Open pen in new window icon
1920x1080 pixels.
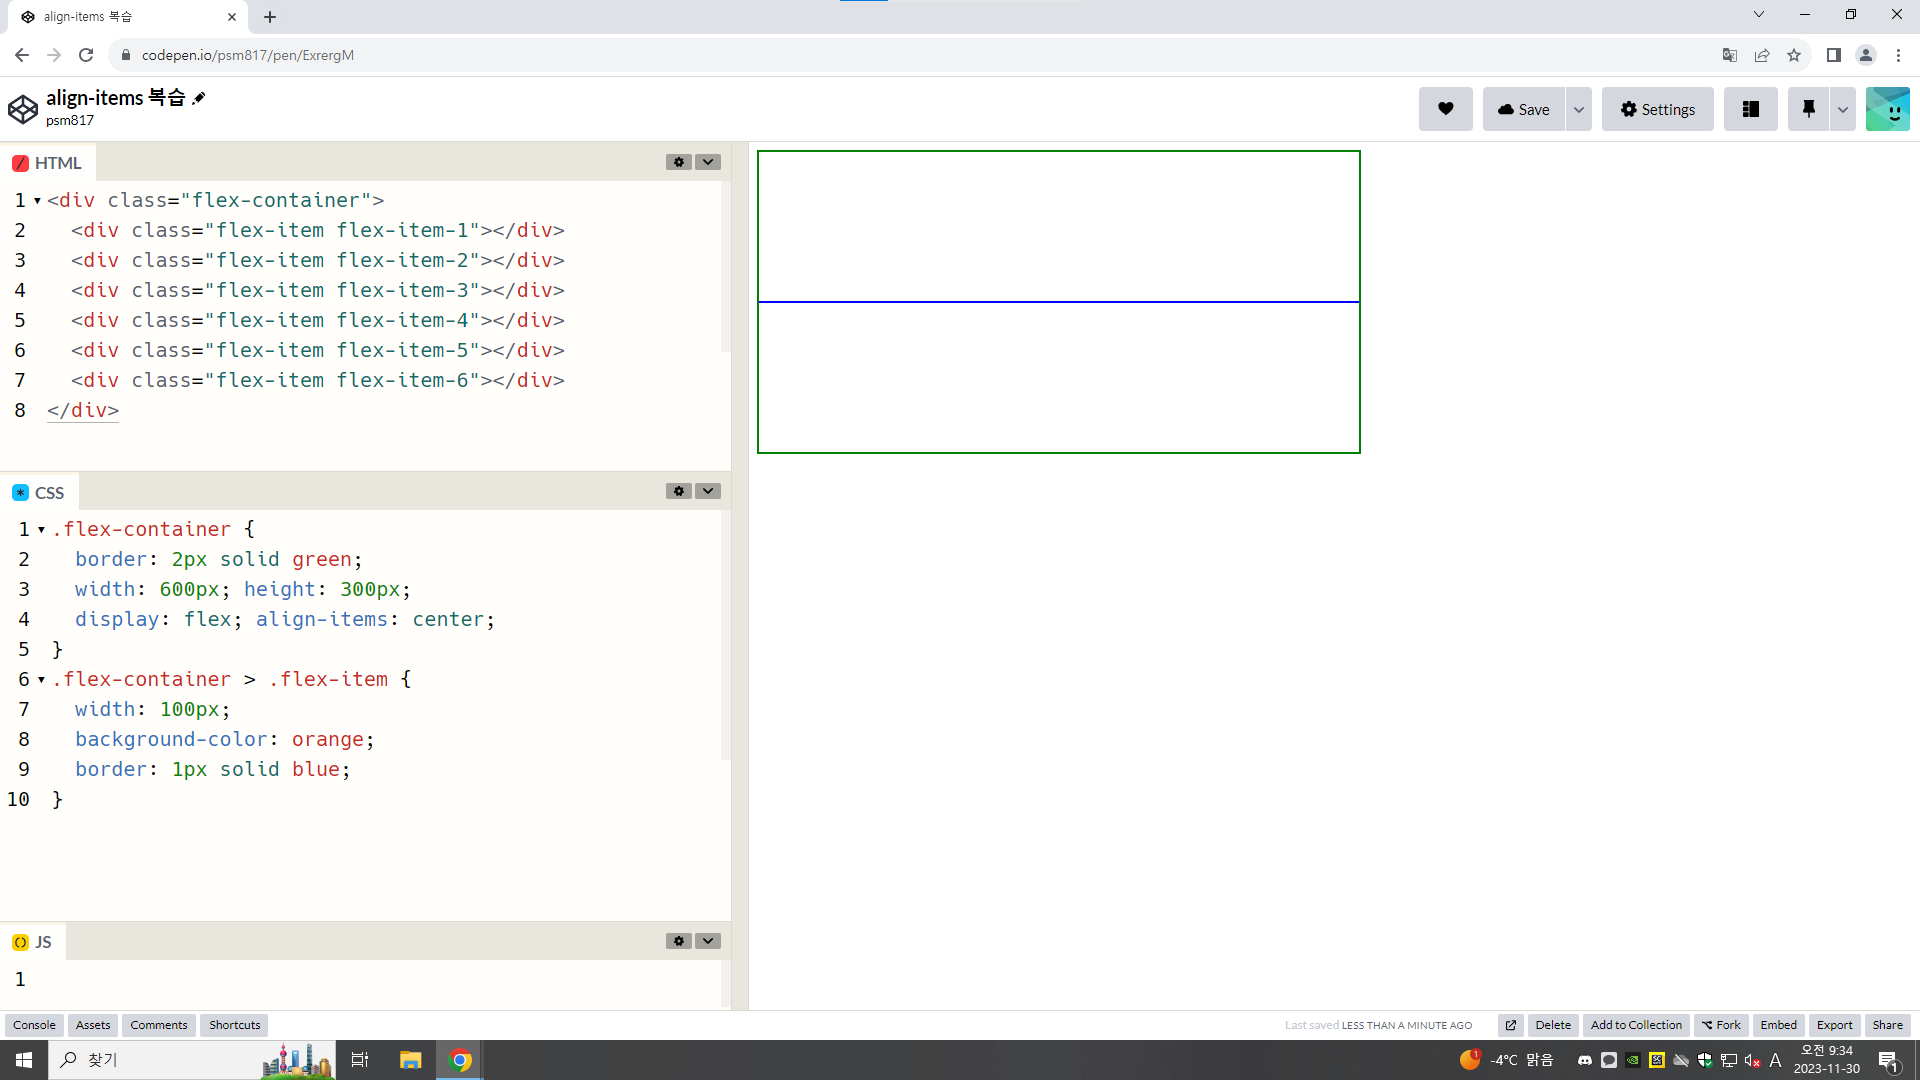[1511, 1025]
